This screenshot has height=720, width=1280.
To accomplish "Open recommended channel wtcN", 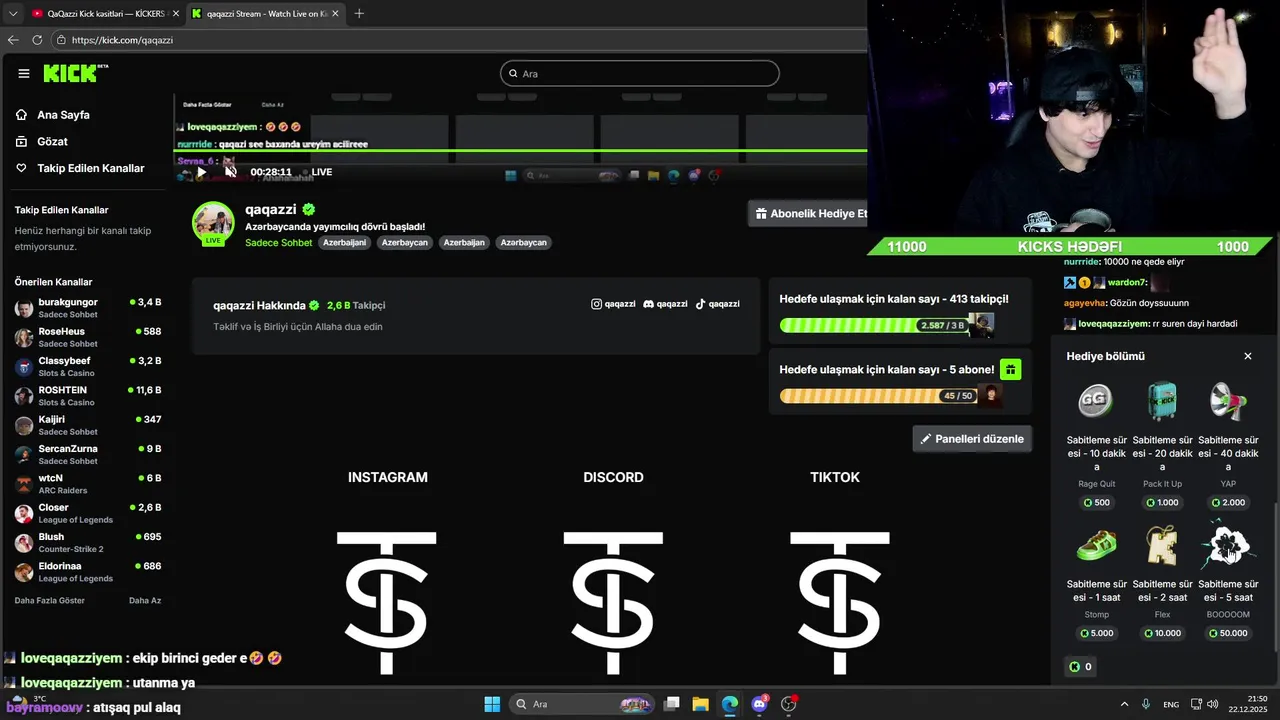I will [88, 483].
